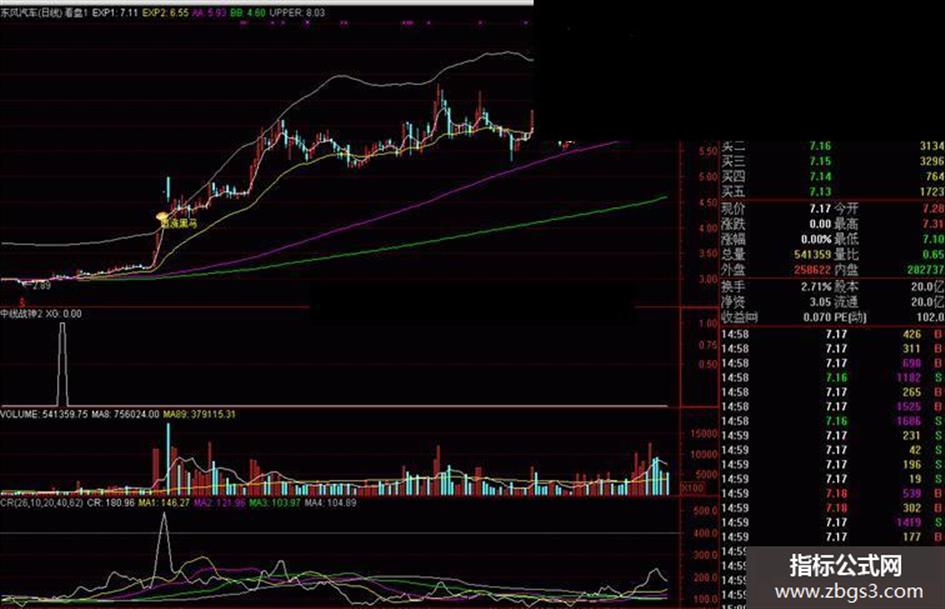Click the 净资 value 3.05
The image size is (945, 609).
[820, 302]
